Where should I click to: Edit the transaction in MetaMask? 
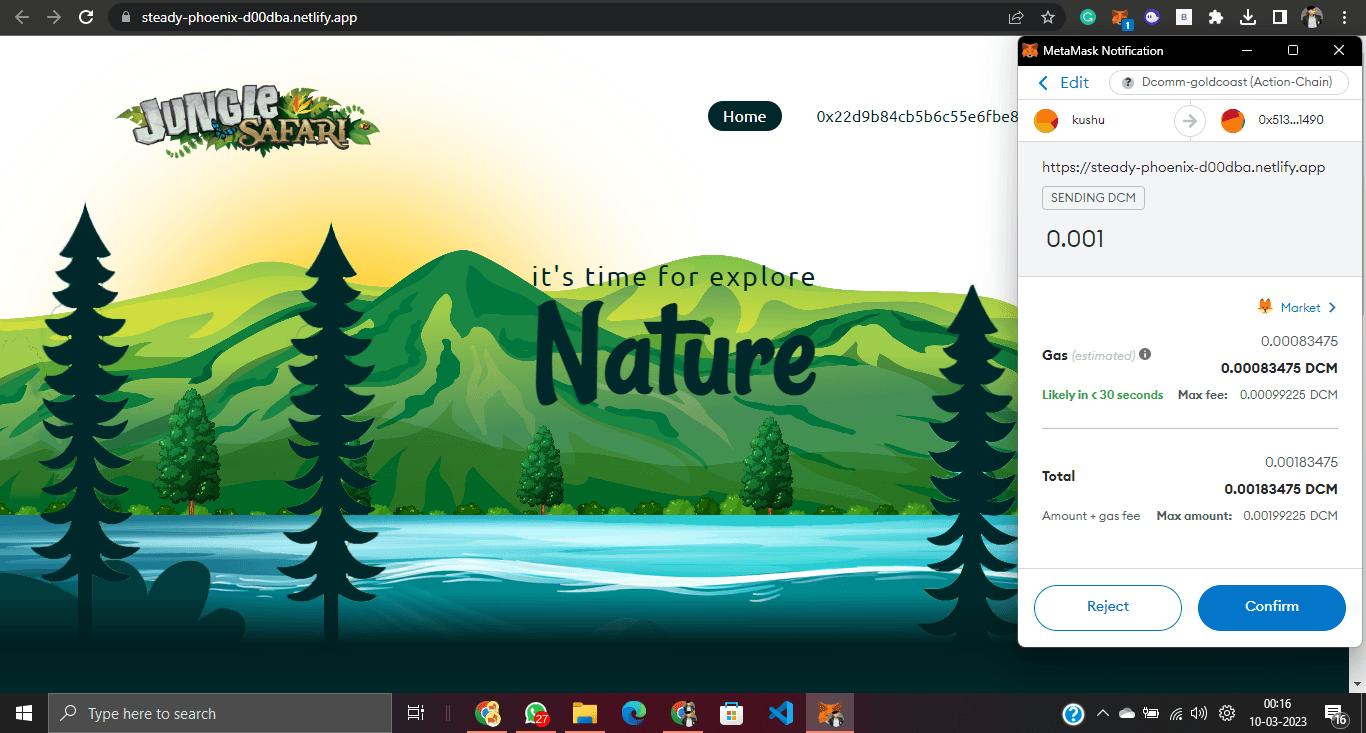coord(1075,83)
